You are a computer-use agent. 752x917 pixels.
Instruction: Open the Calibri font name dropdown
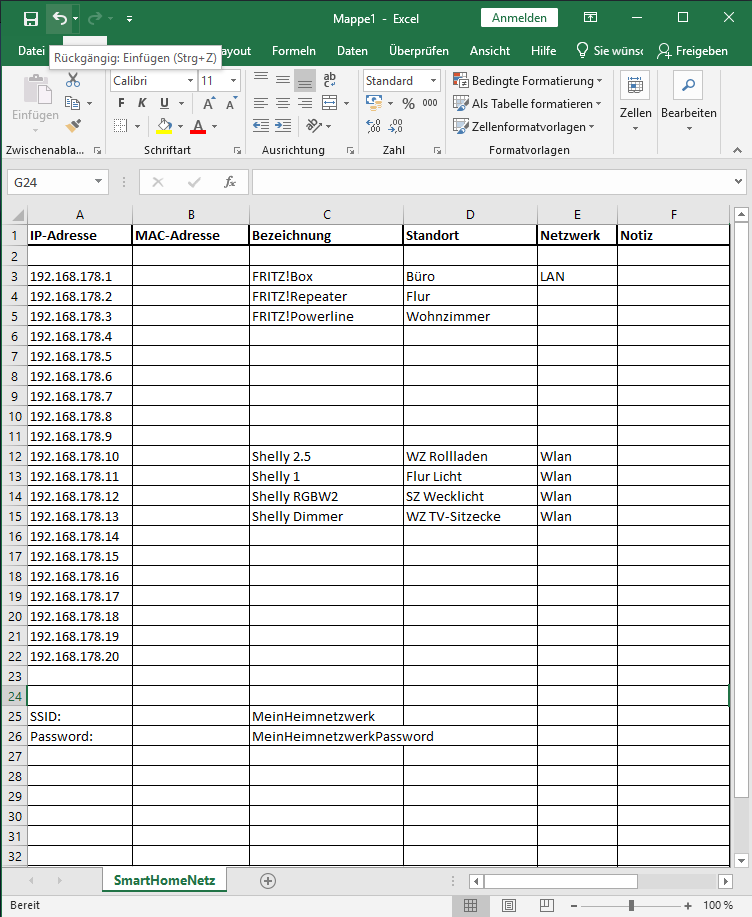pyautogui.click(x=189, y=81)
